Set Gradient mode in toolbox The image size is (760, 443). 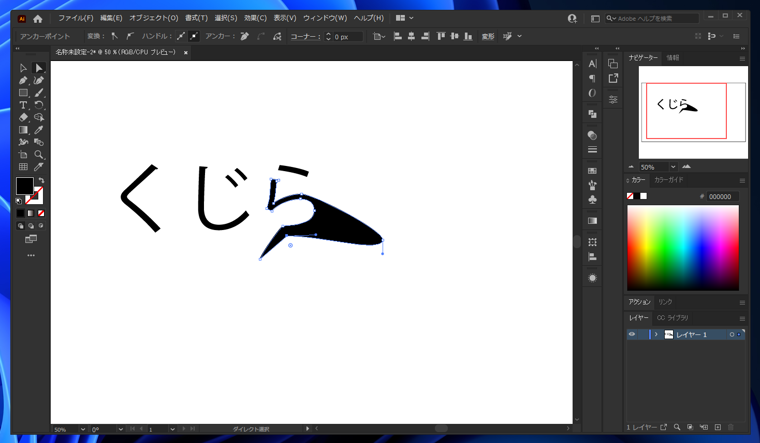[31, 213]
